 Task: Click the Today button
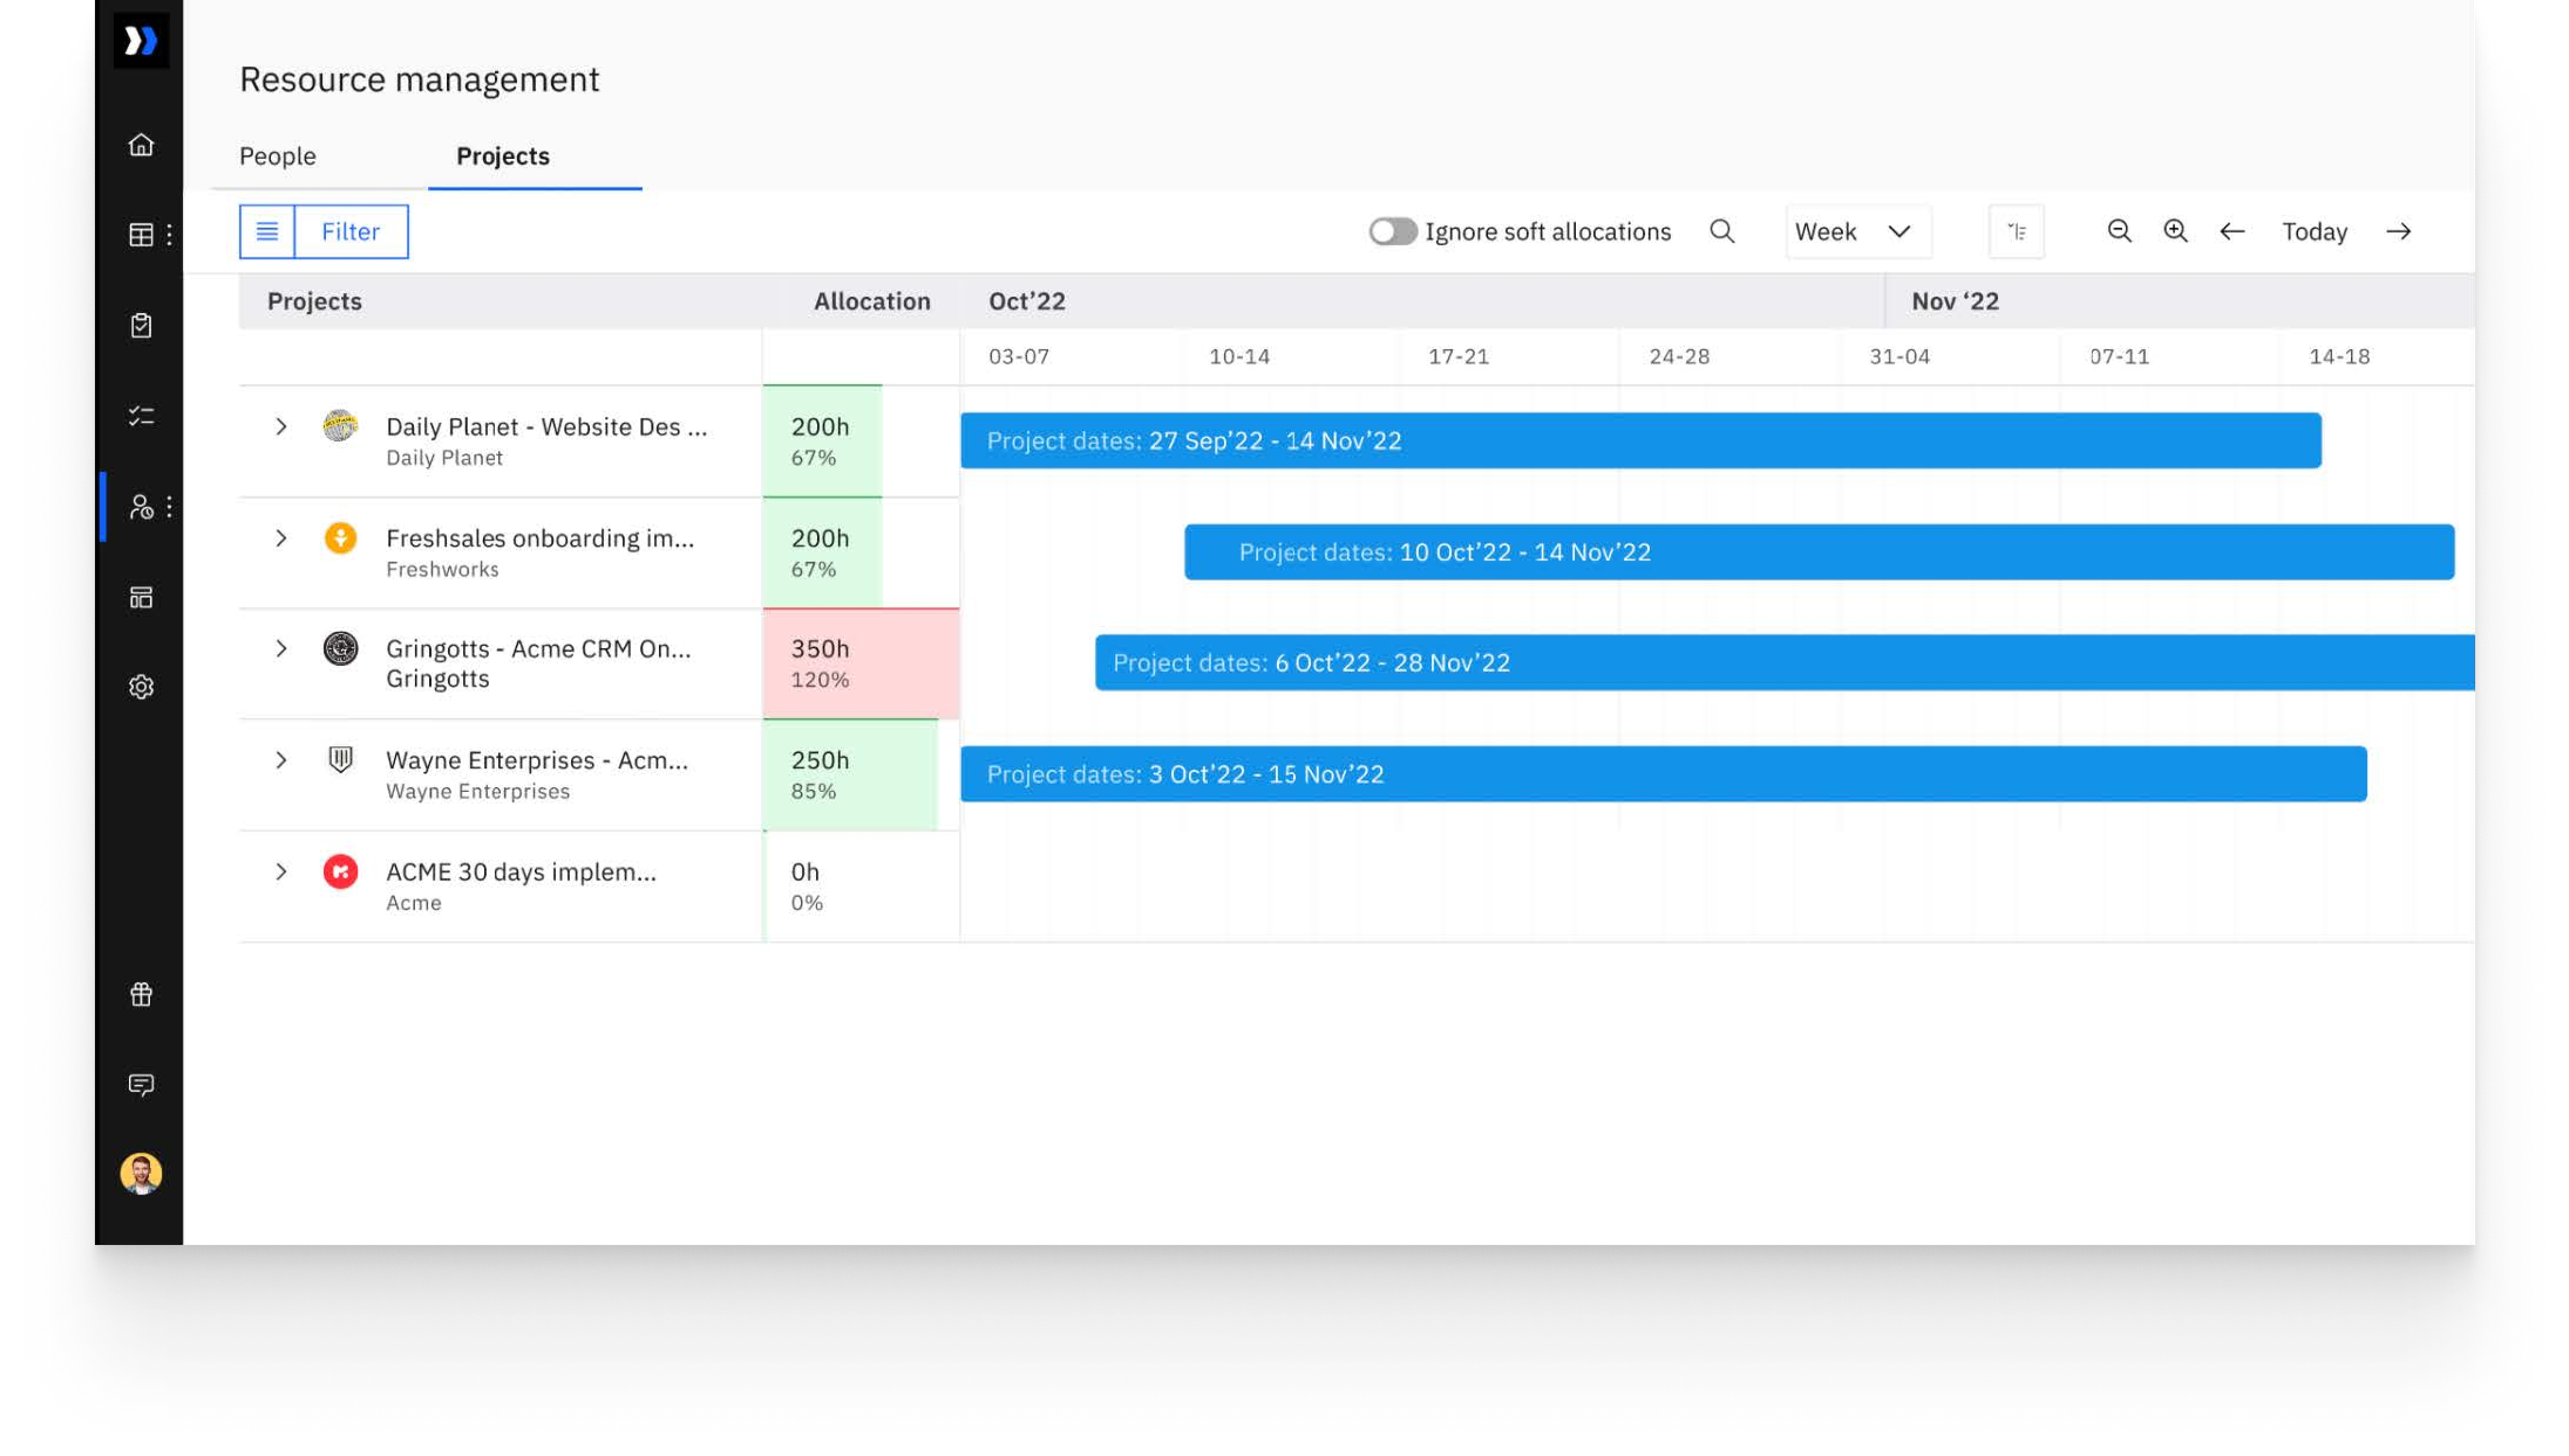(2314, 231)
